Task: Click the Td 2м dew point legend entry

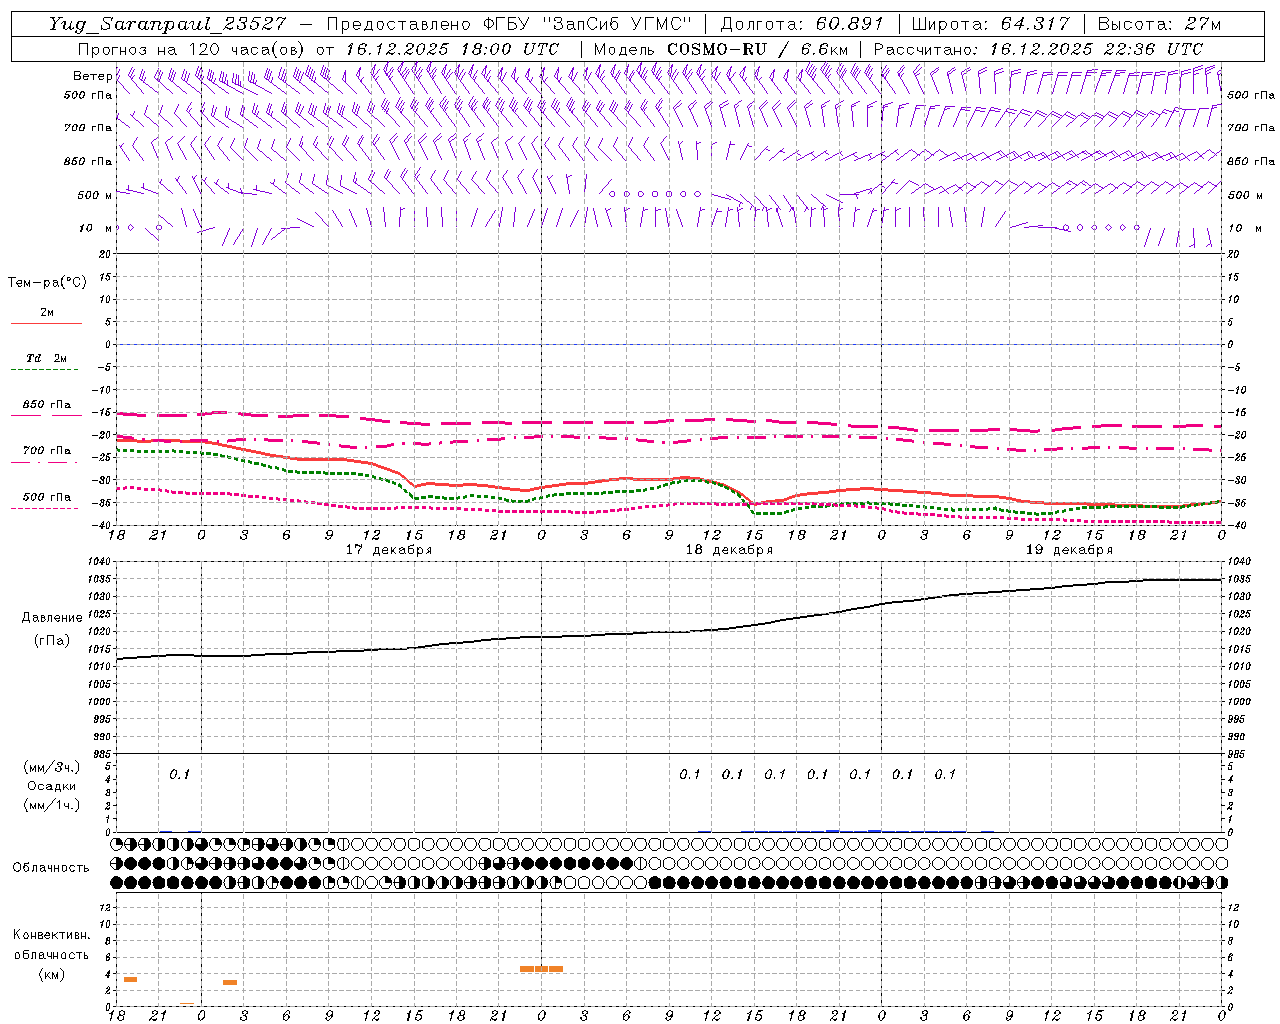Action: pyautogui.click(x=47, y=358)
